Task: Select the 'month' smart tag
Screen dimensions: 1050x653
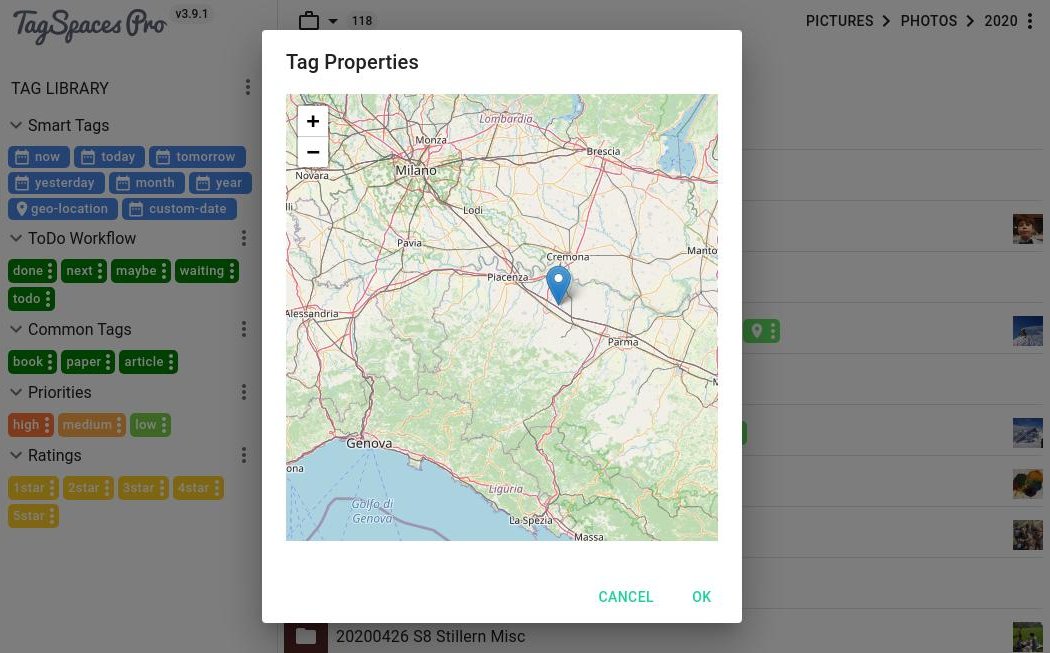Action: tap(147, 183)
